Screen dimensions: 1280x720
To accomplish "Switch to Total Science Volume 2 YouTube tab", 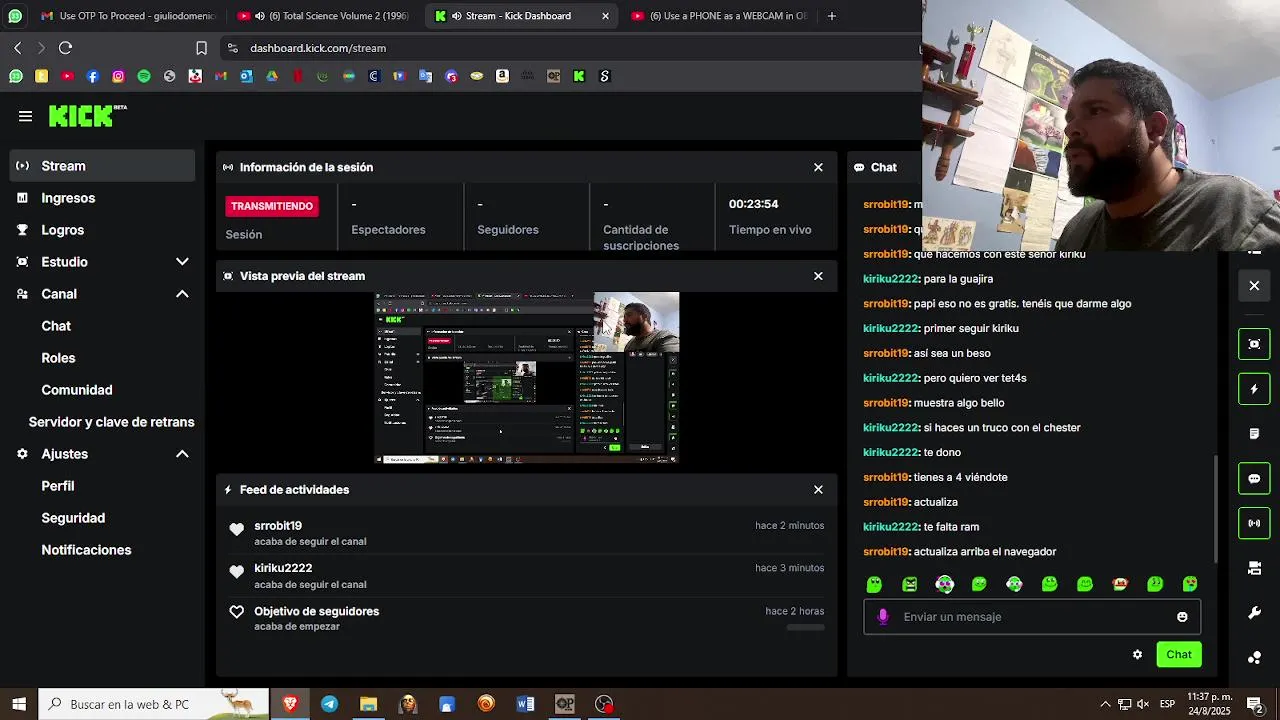I will point(325,16).
